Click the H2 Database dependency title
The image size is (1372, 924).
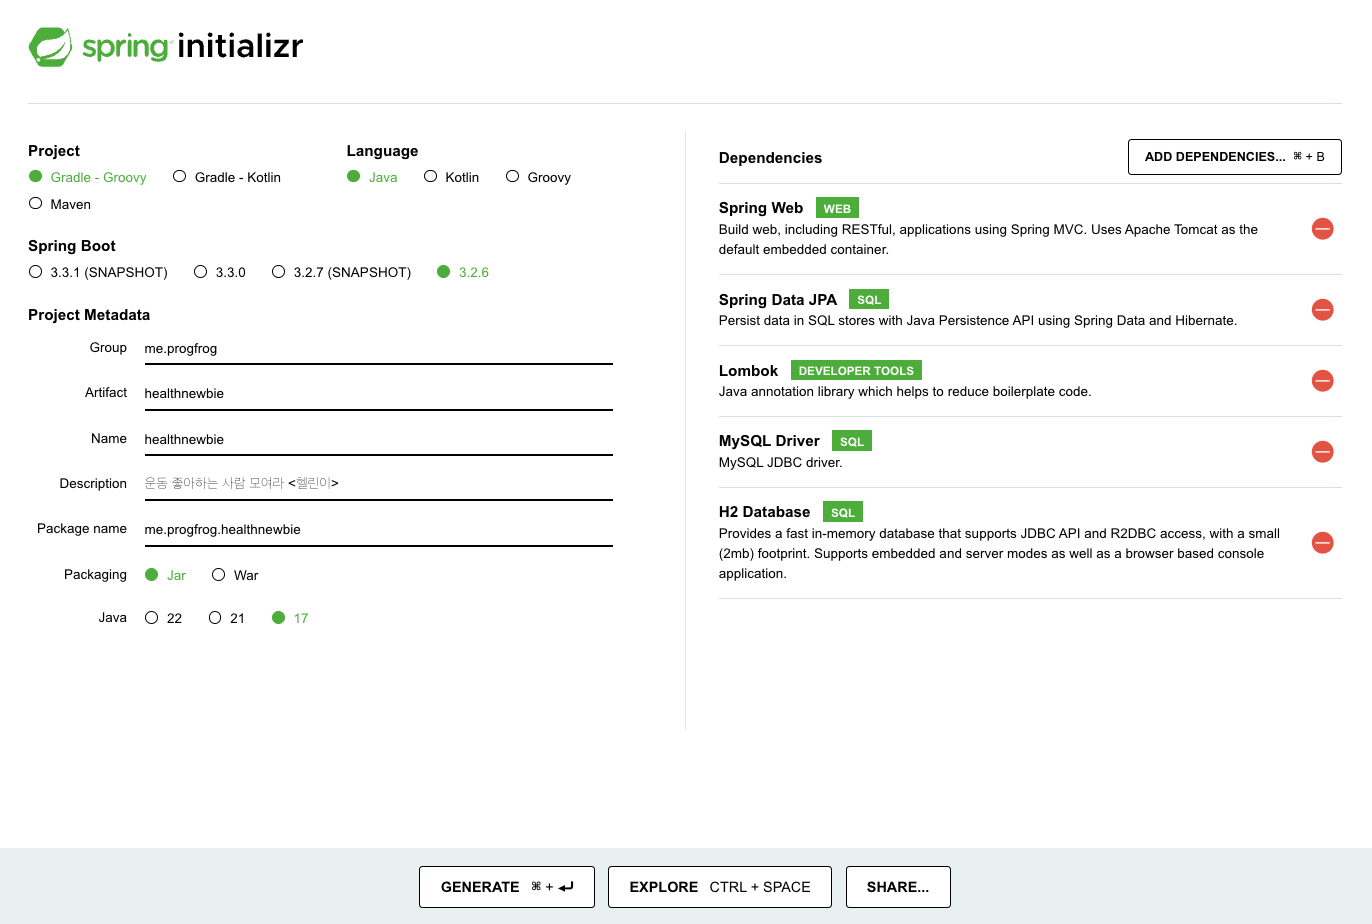[x=765, y=512]
